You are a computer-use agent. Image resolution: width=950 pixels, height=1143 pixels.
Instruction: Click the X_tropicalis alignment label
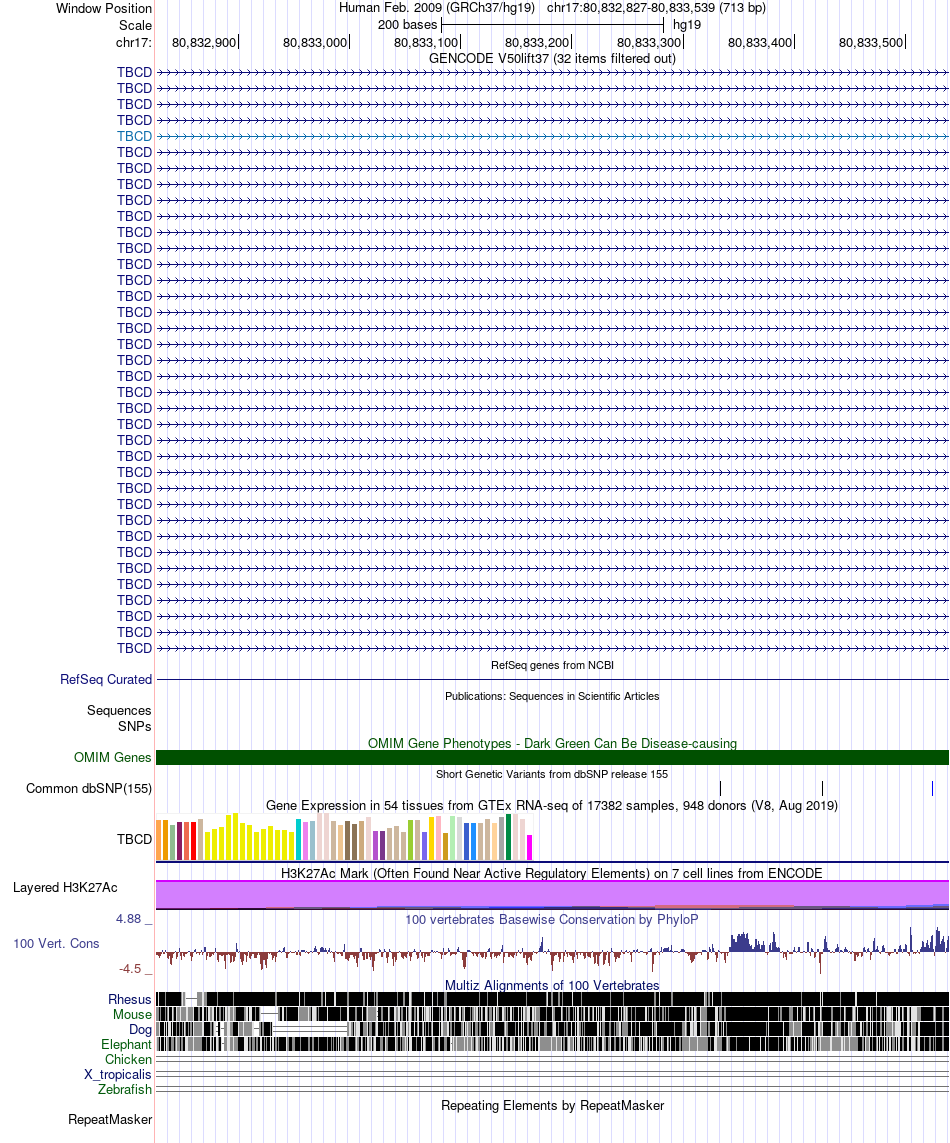[117, 1074]
